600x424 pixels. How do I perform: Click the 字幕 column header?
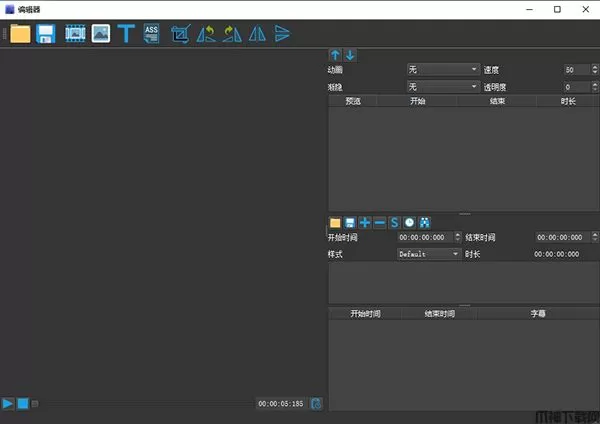[x=537, y=314]
